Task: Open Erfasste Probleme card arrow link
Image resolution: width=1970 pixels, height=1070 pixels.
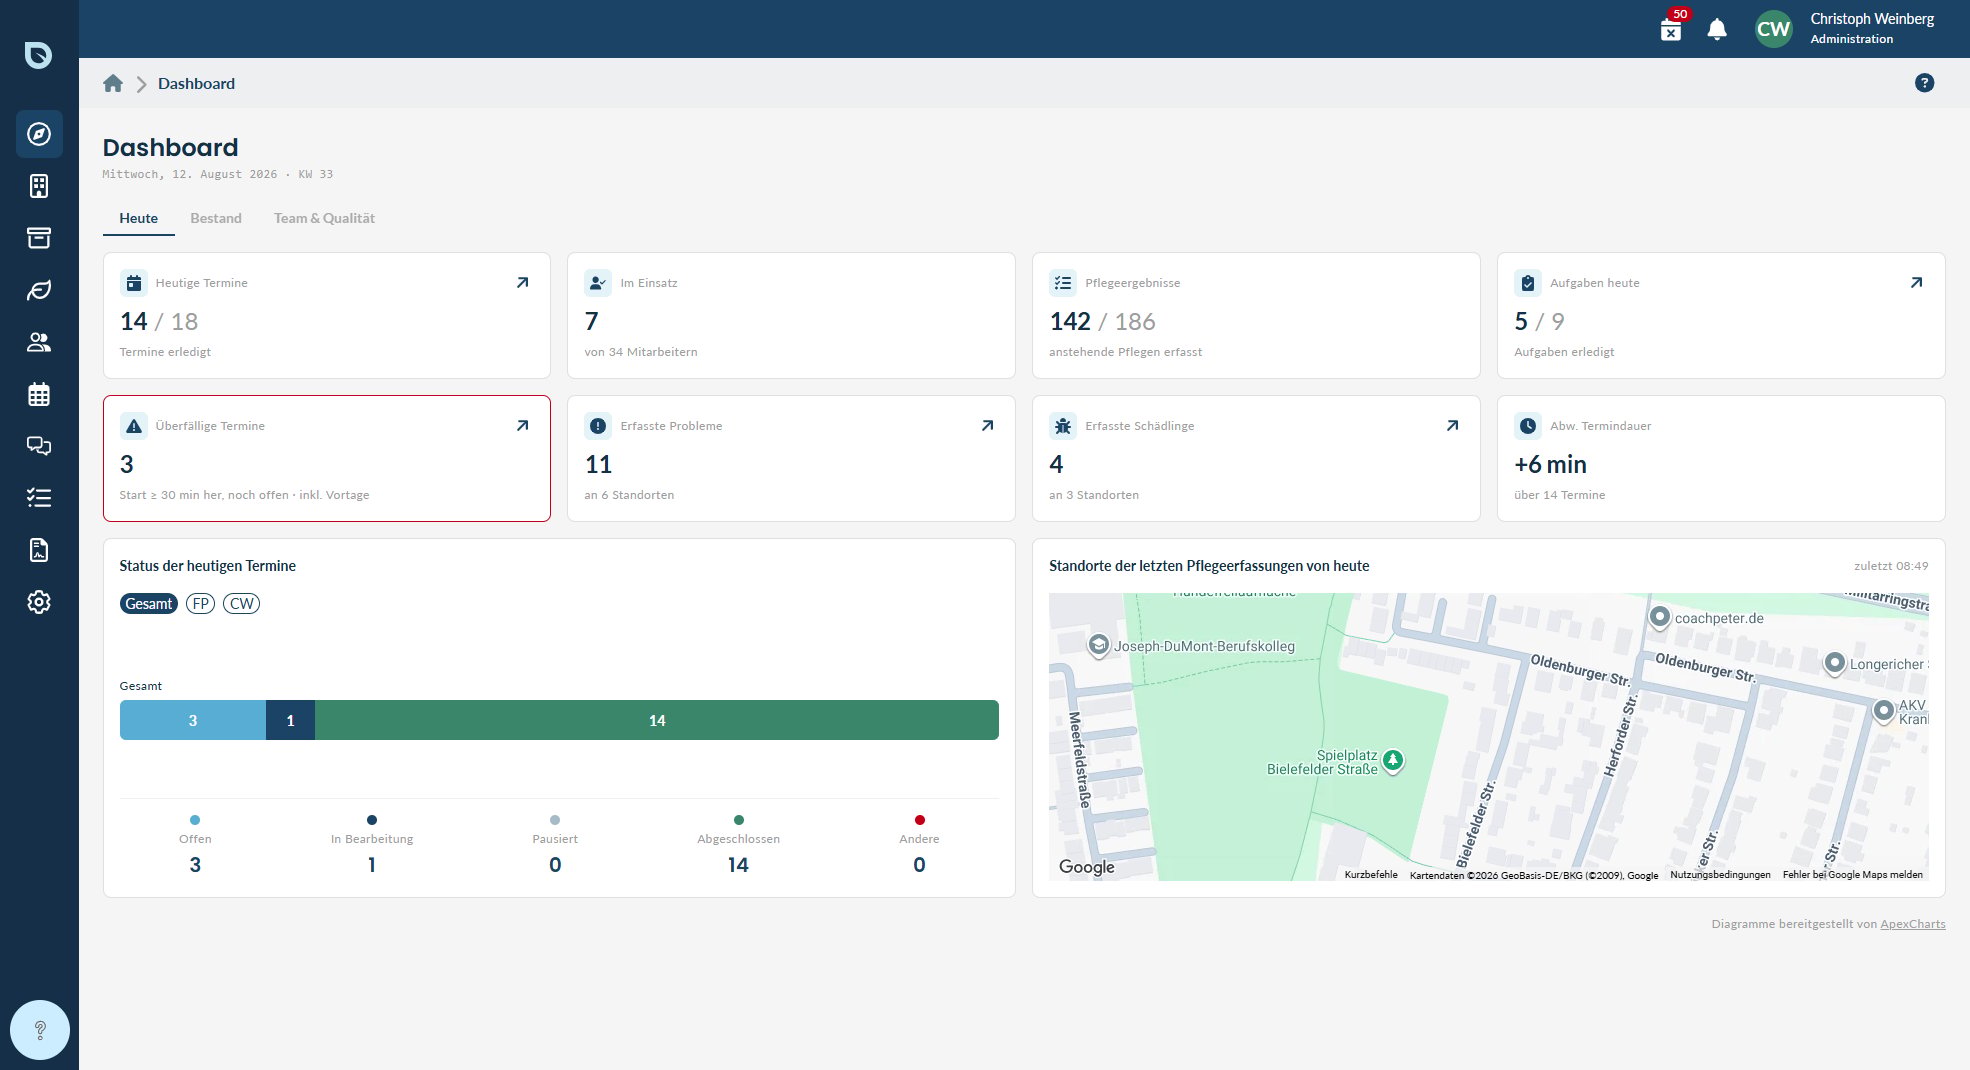Action: tap(987, 426)
